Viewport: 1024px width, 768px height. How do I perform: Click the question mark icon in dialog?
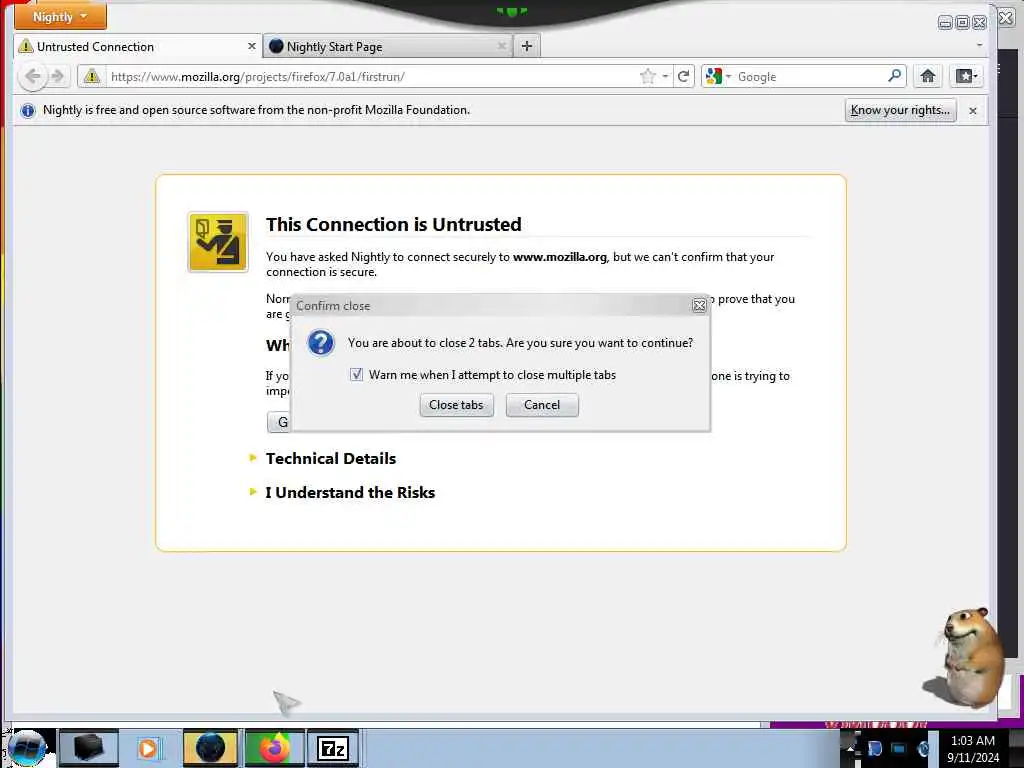(321, 343)
